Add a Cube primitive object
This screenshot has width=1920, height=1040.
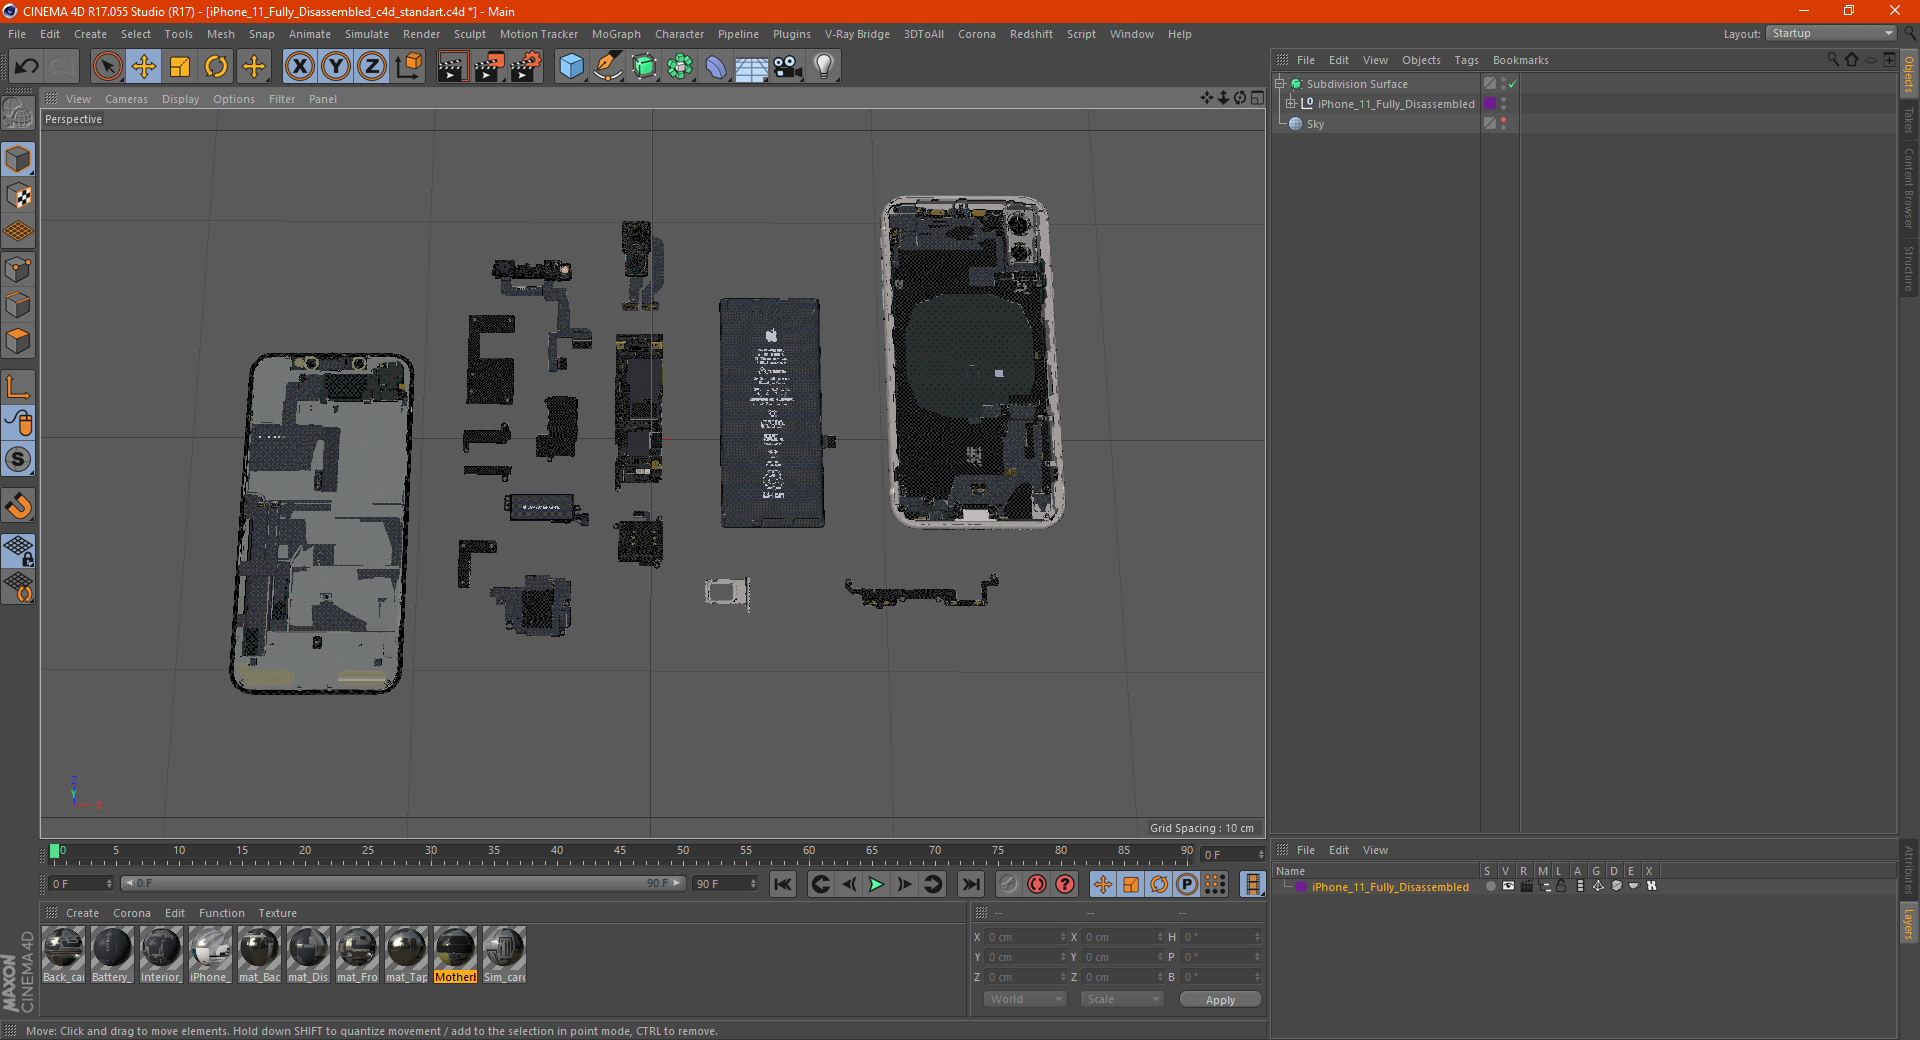click(571, 67)
